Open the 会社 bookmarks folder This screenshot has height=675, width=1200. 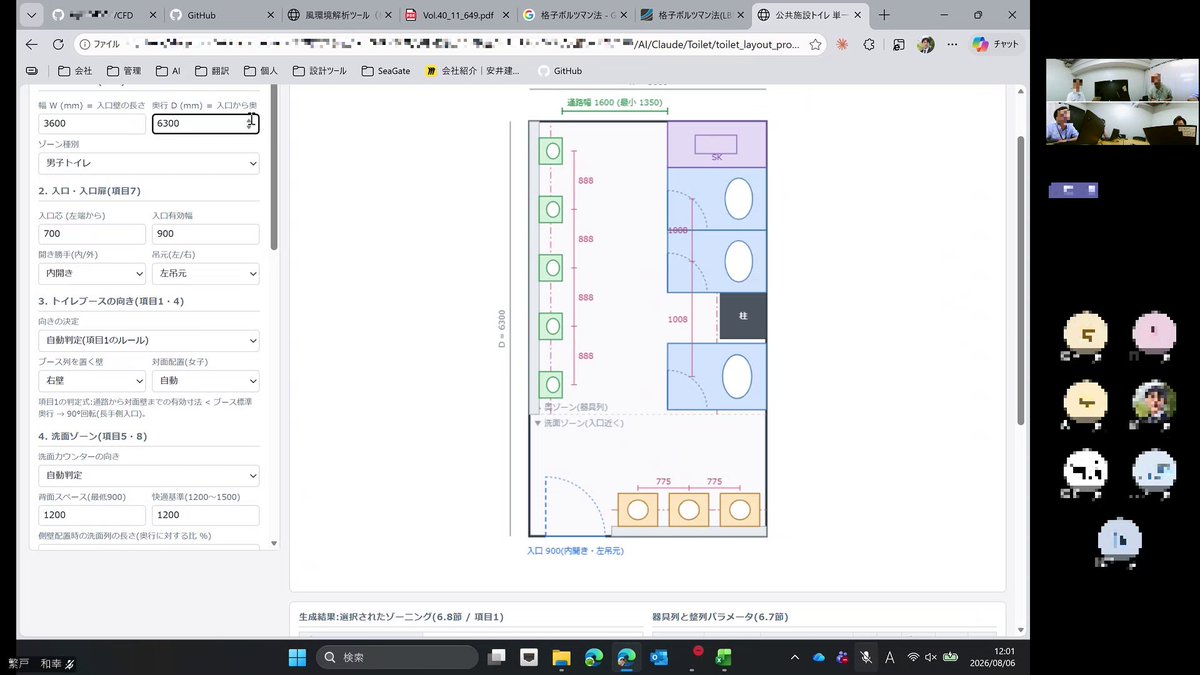75,71
